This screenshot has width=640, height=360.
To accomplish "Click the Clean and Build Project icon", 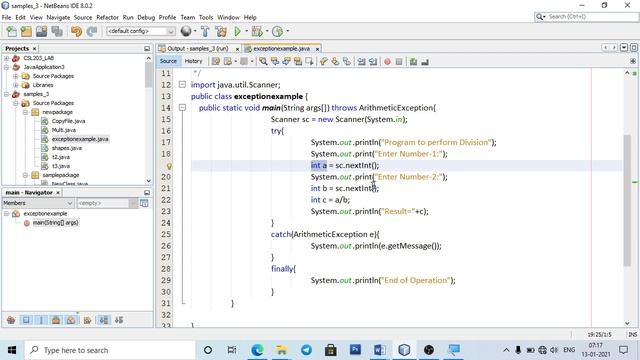I will pyautogui.click(x=221, y=31).
